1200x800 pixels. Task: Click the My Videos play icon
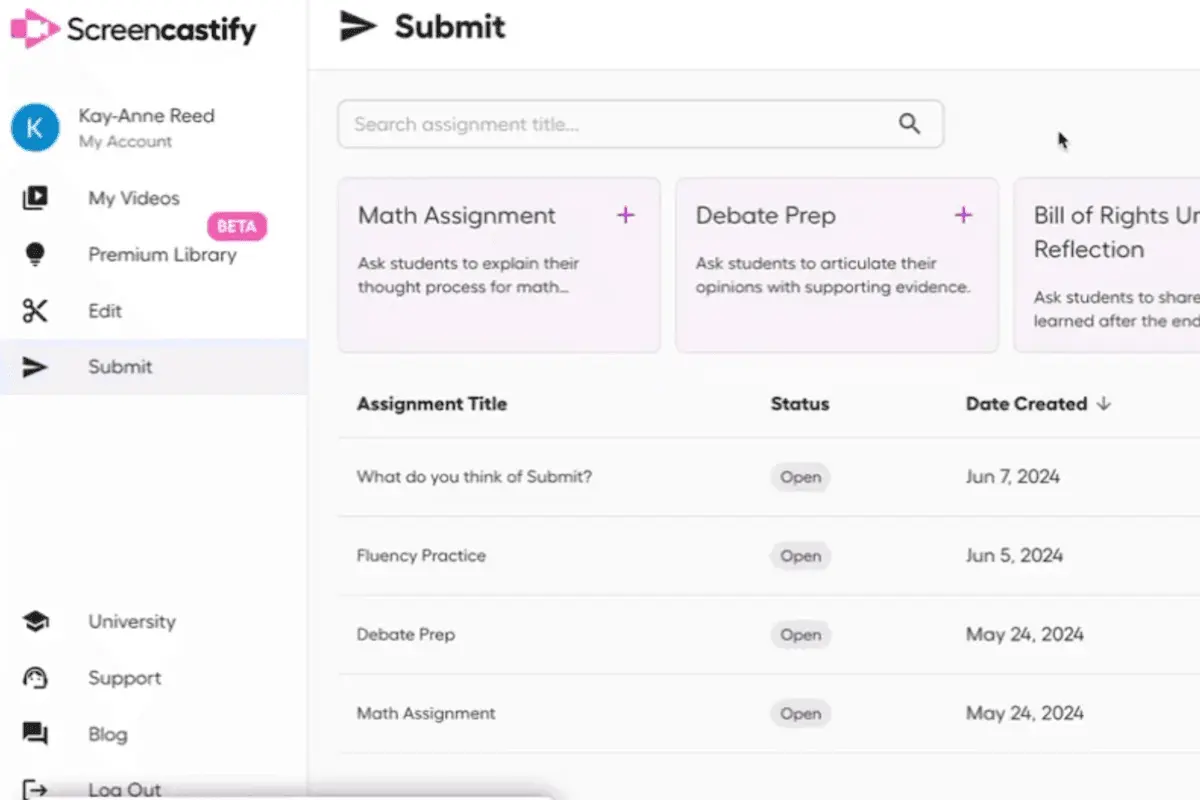pos(35,198)
